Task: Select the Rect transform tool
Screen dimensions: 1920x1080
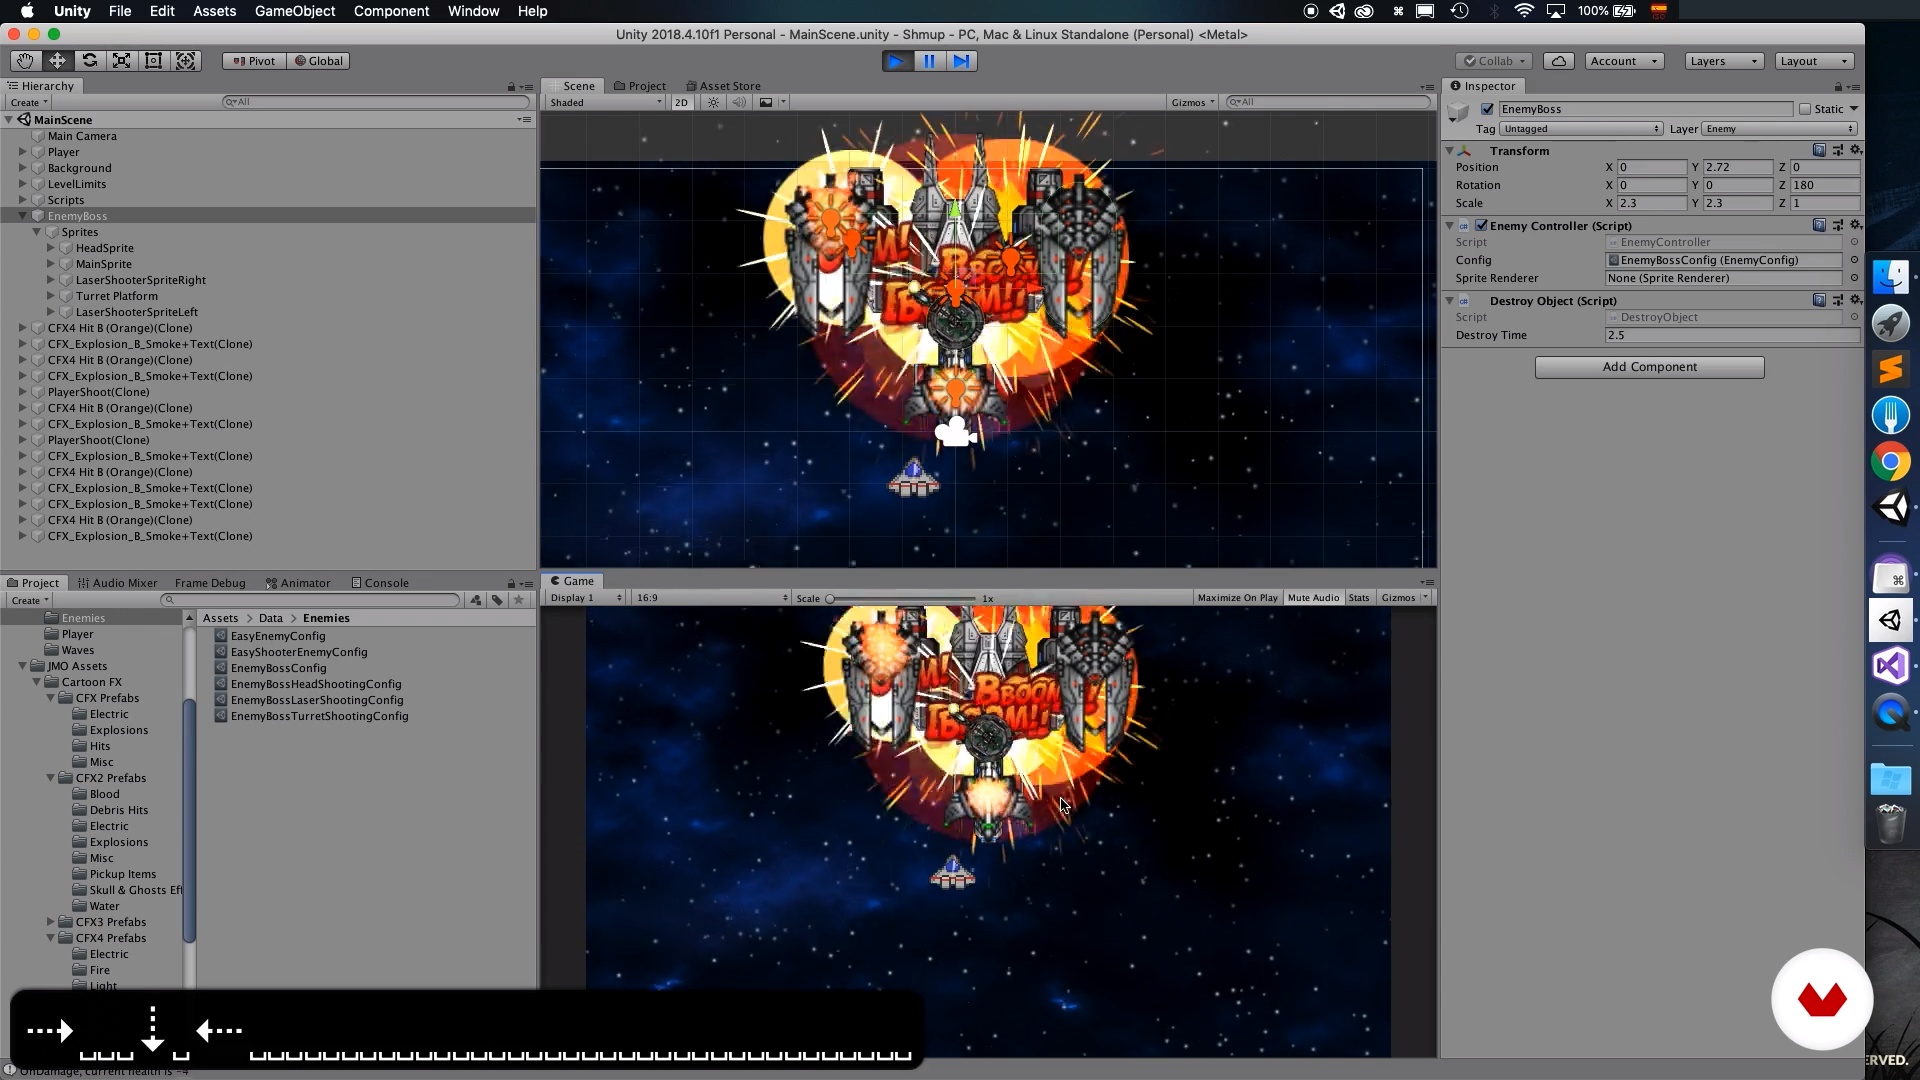Action: [153, 61]
